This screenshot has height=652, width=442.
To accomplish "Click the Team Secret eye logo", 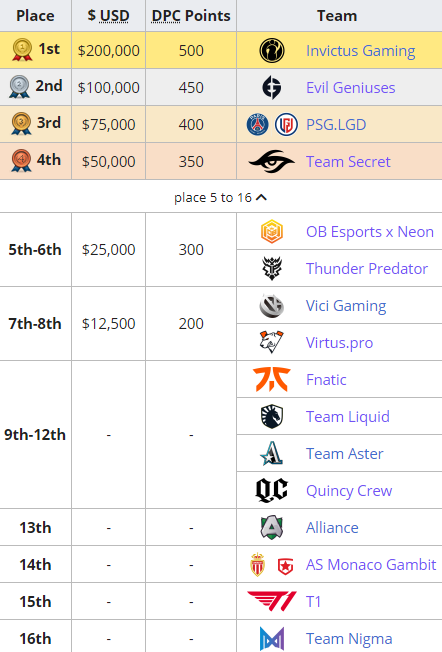I will point(272,161).
